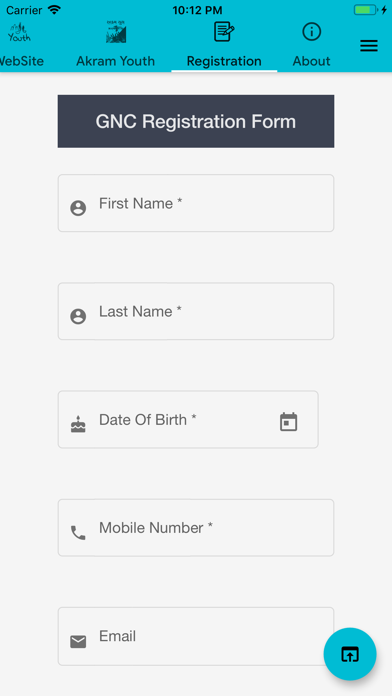Click the Akram Youth logo image
Viewport: 392px width, 696px height.
116,32
